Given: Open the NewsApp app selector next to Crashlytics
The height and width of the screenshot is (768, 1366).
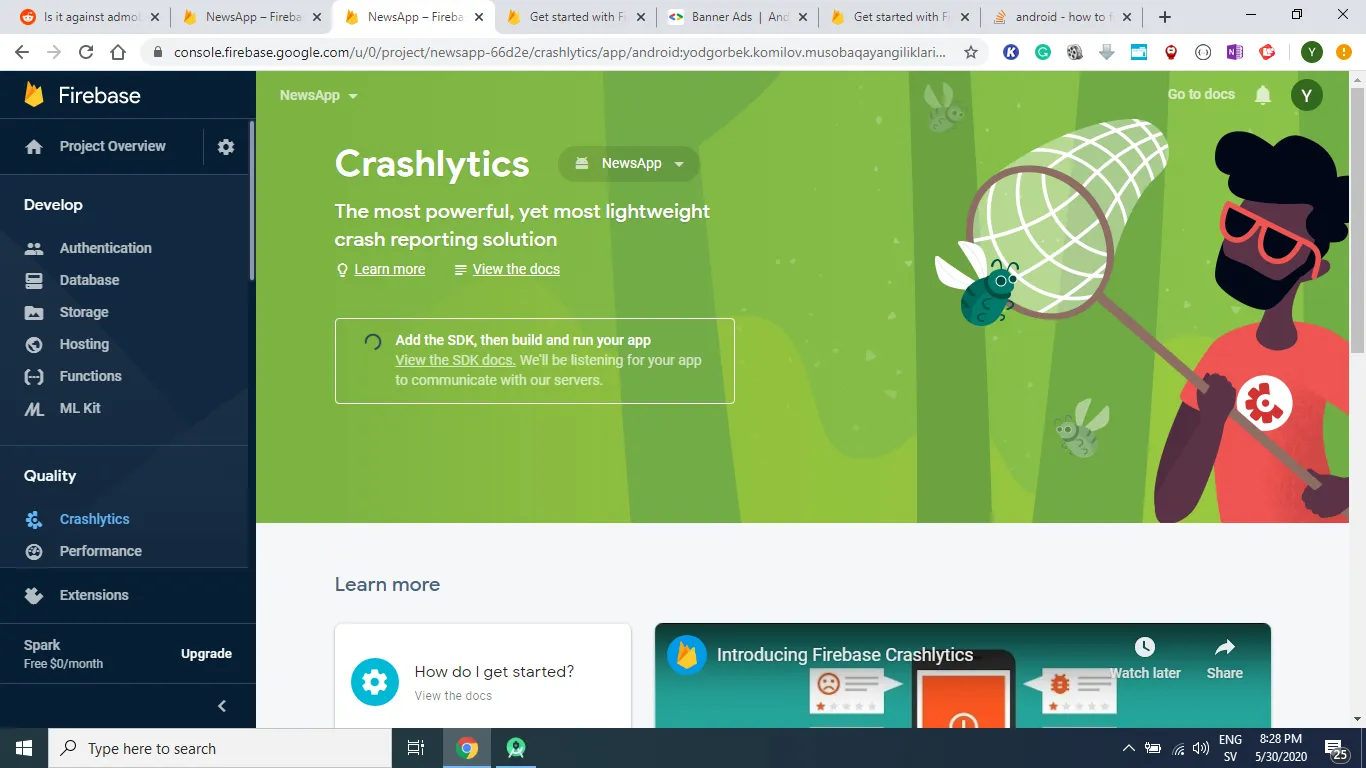Looking at the screenshot, I should click(x=629, y=164).
